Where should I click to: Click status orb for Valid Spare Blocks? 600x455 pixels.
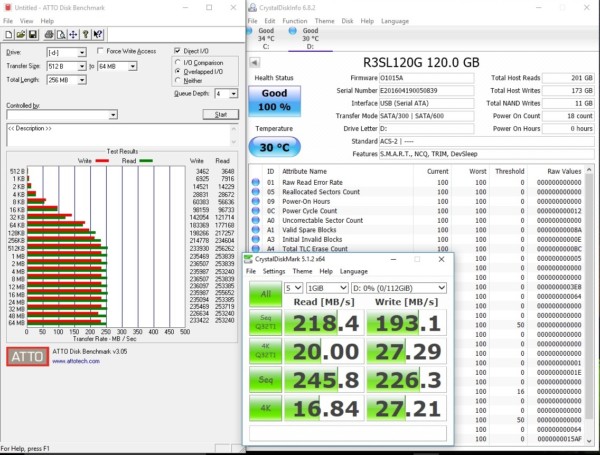point(256,230)
